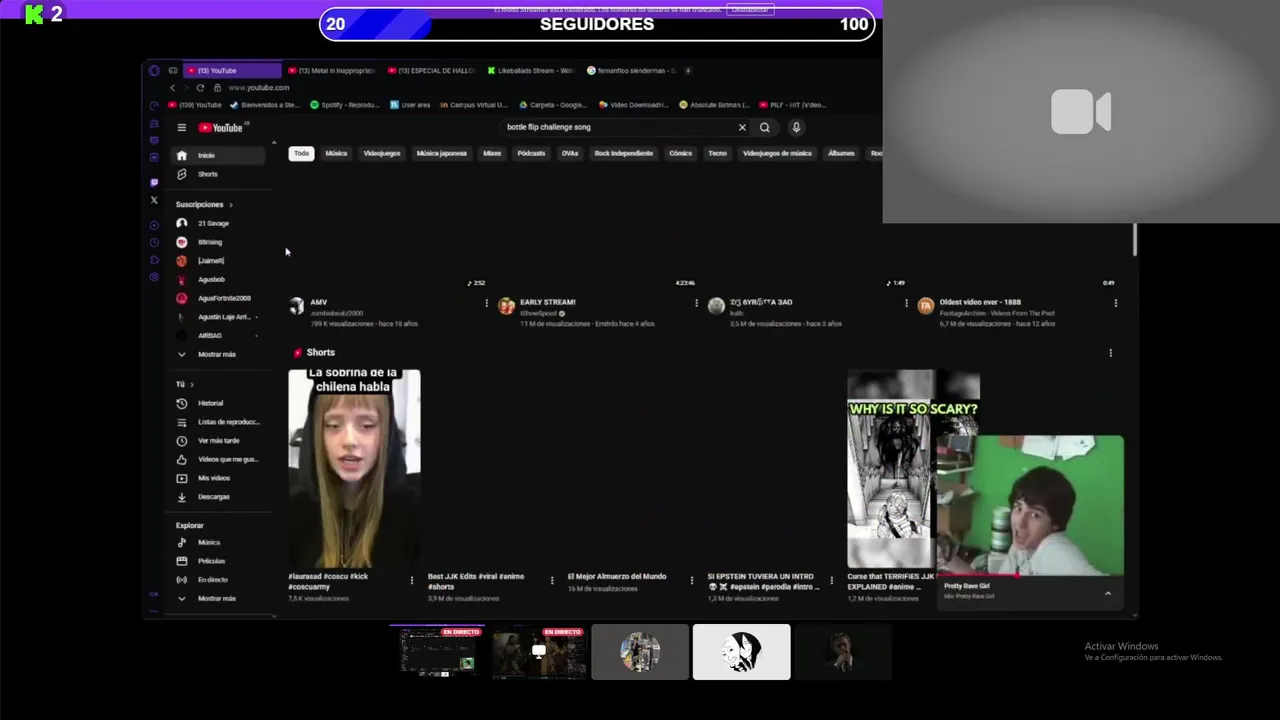The width and height of the screenshot is (1280, 720).
Task: Click the search magnifier button
Action: tap(765, 127)
